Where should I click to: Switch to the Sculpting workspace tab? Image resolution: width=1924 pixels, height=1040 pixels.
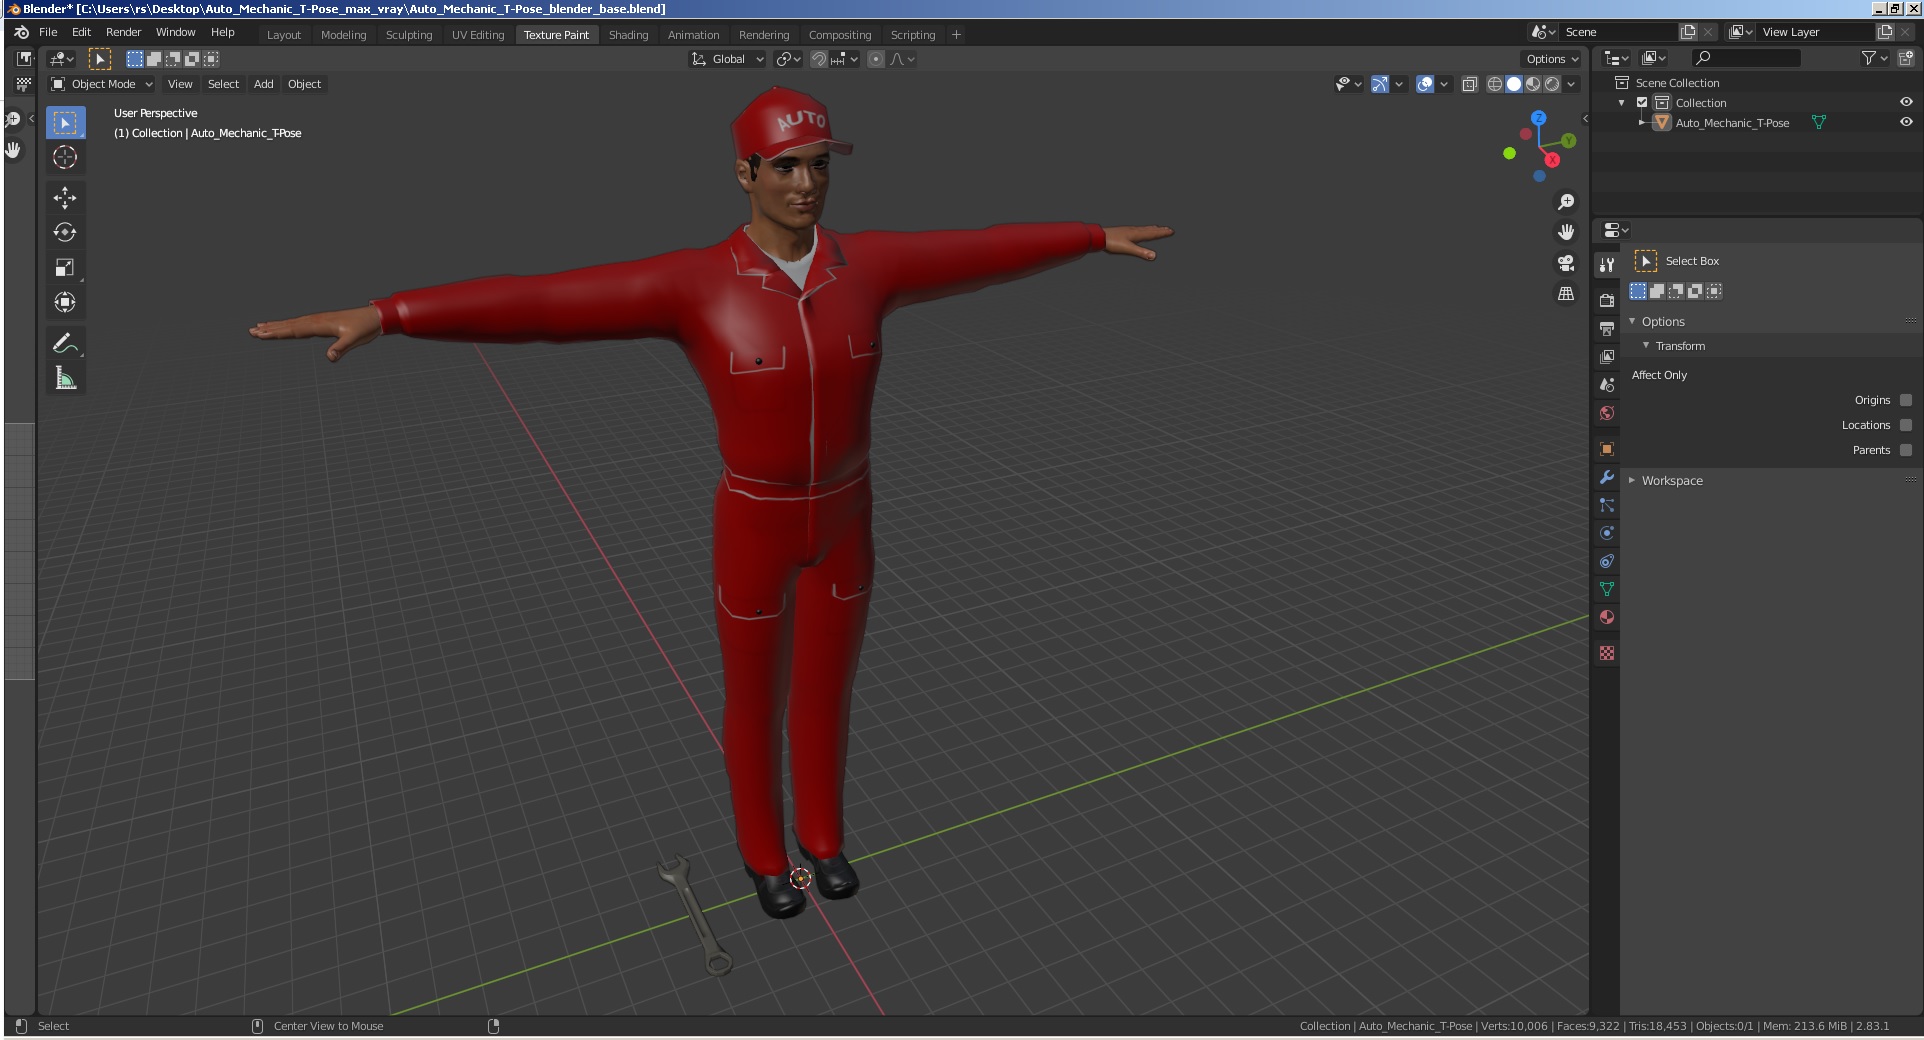coord(409,34)
